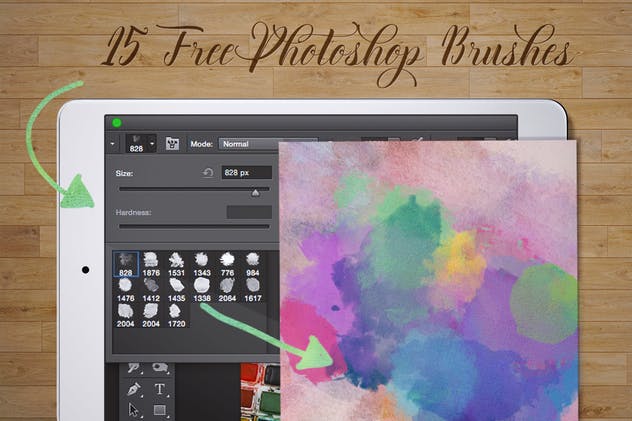632x421 pixels.
Task: Open the brush preset picker showing 828
Action: pos(140,144)
